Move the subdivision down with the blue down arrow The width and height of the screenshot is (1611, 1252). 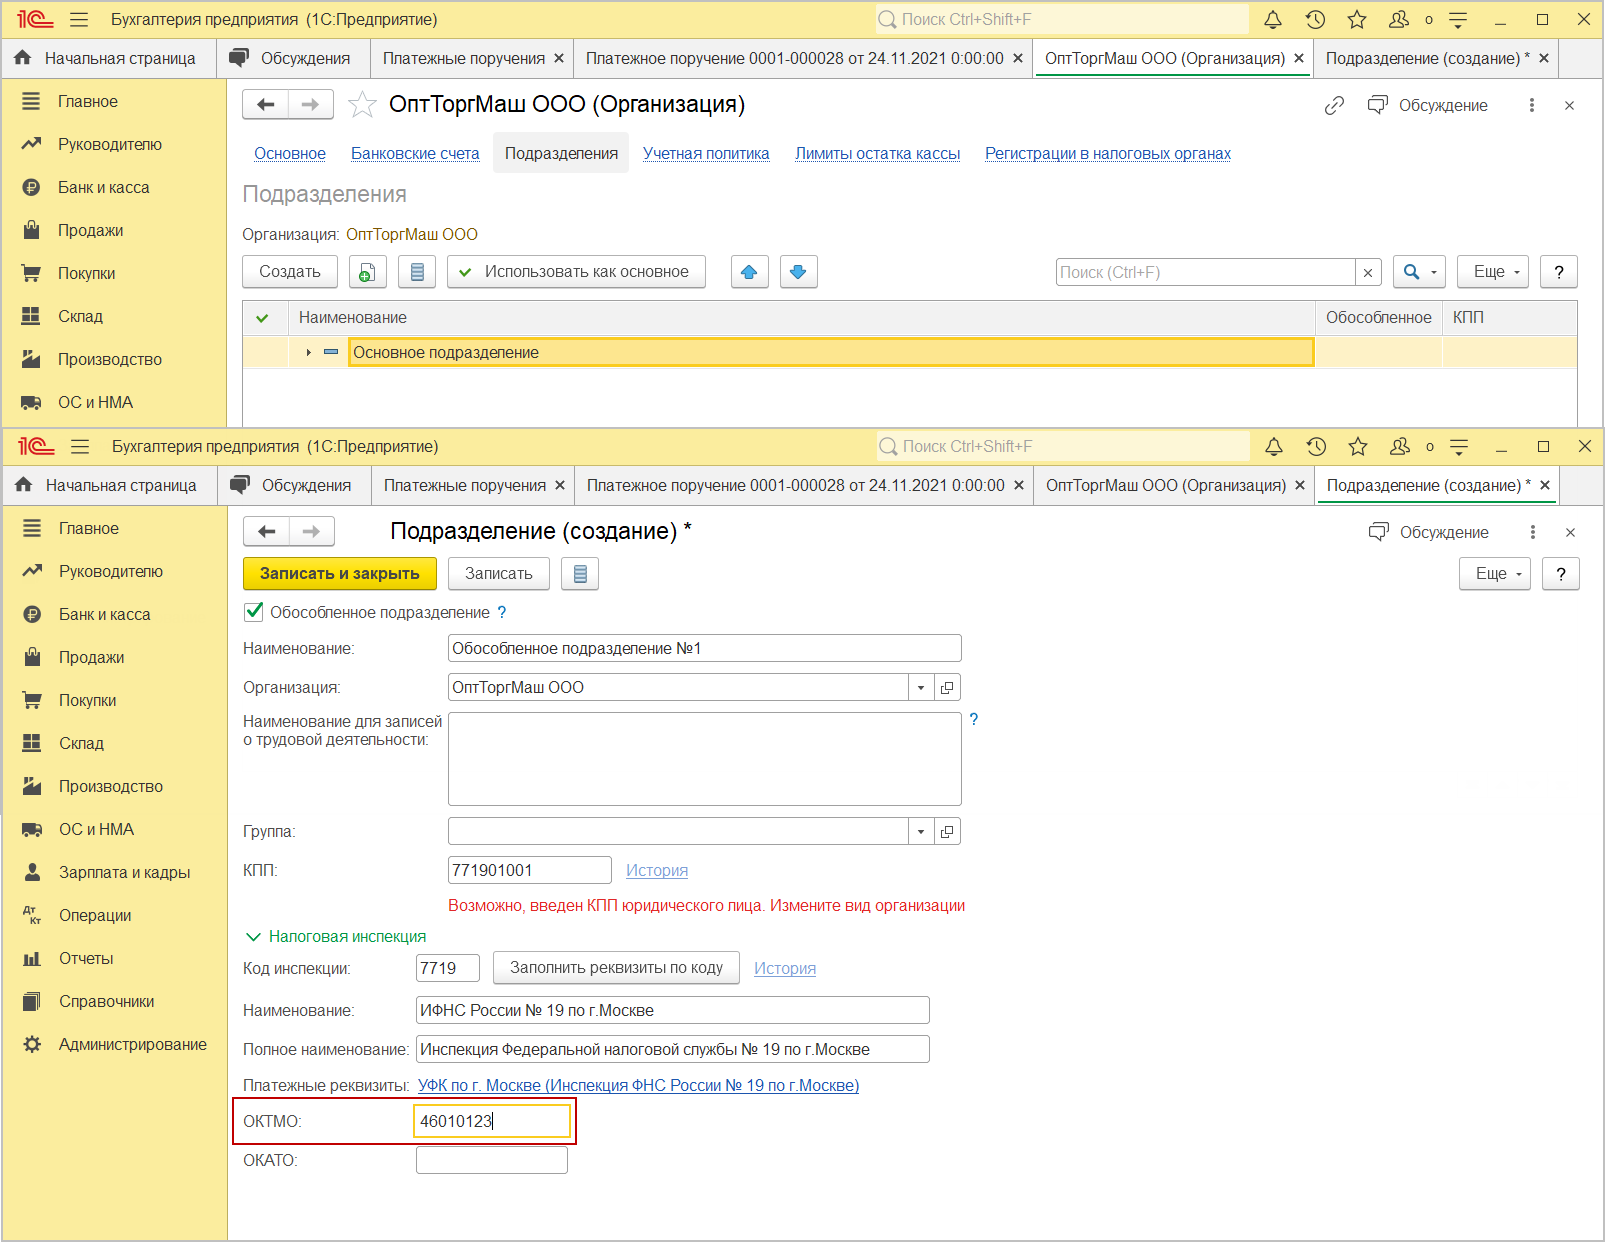(798, 272)
